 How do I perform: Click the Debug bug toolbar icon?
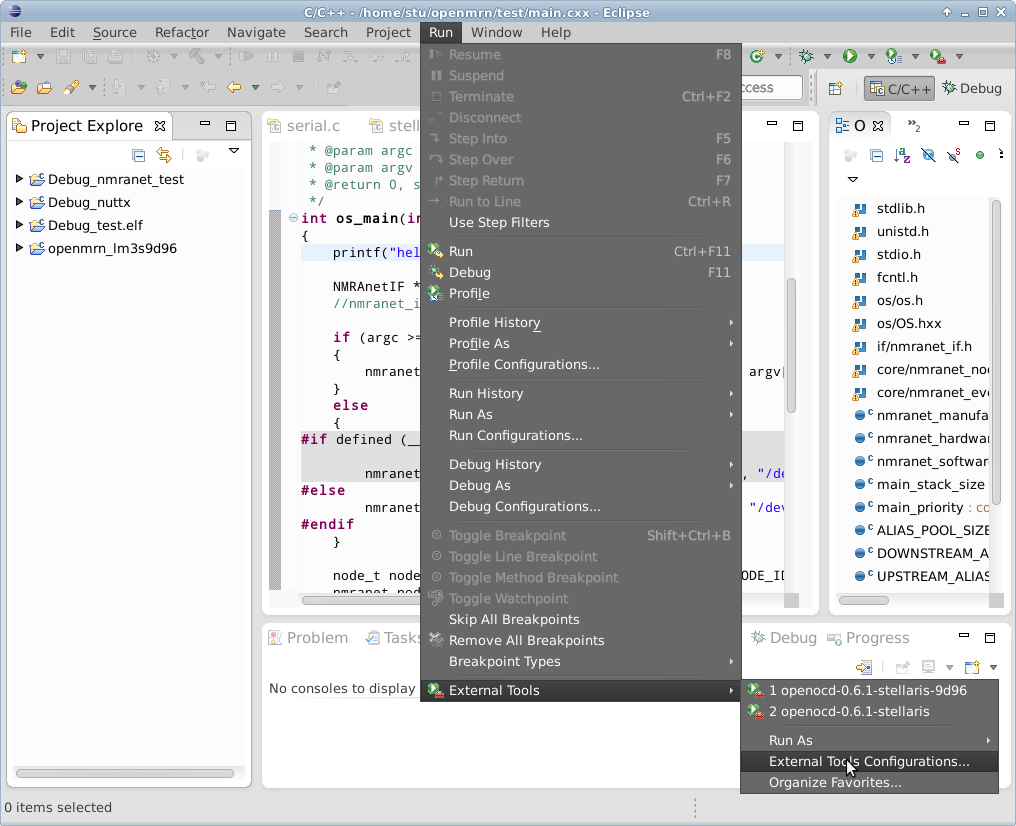click(805, 57)
